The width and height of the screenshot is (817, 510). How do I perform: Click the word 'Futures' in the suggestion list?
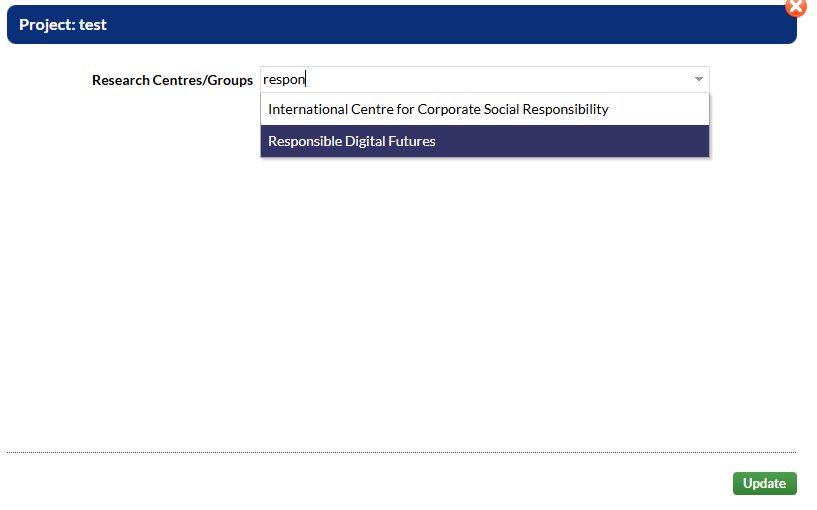point(411,141)
